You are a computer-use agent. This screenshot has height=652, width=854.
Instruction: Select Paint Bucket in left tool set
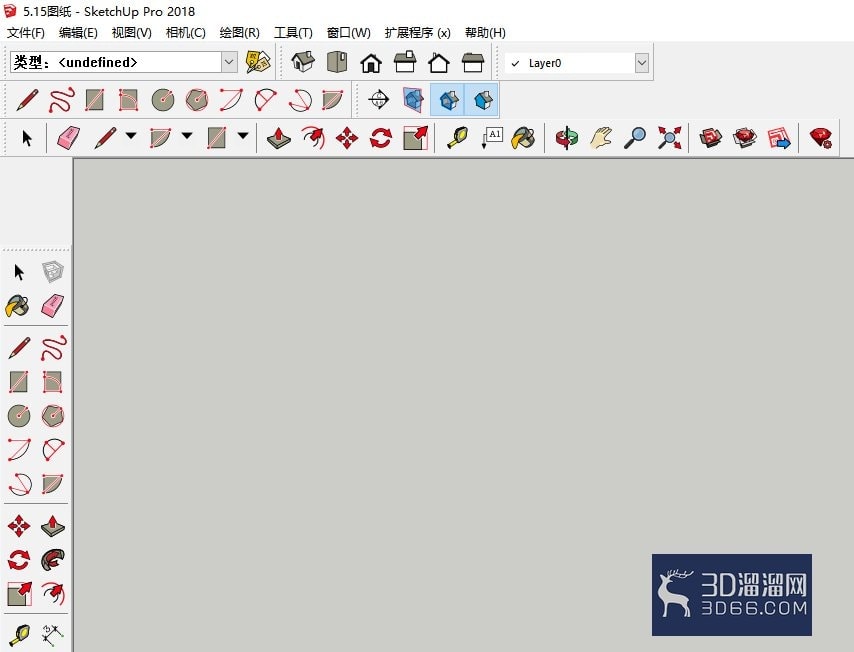(17, 306)
